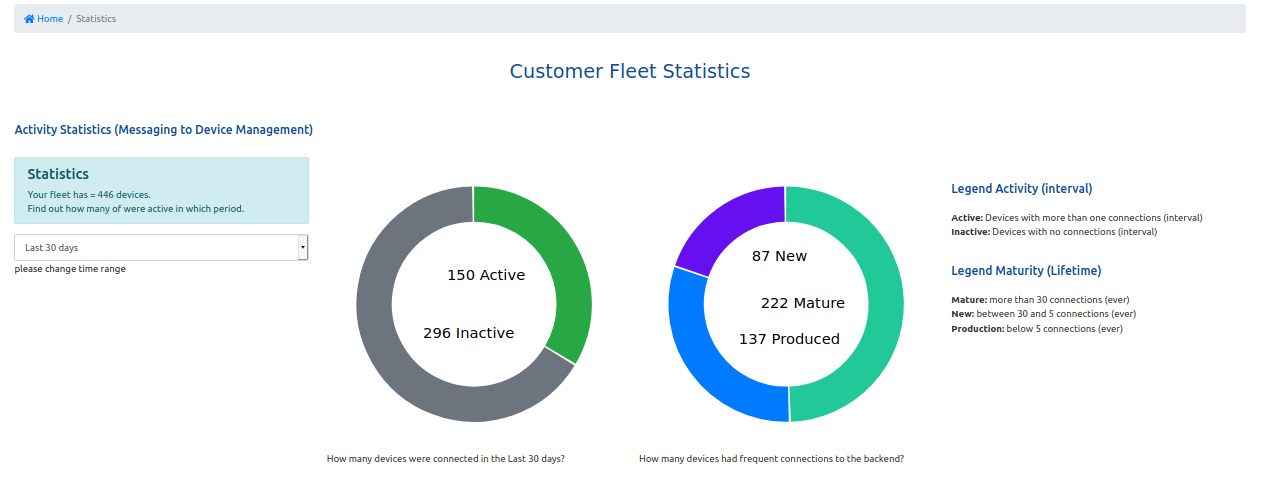Viewport: 1262px width, 490px height.
Task: Click the arrow on the time range selector
Action: [303, 247]
